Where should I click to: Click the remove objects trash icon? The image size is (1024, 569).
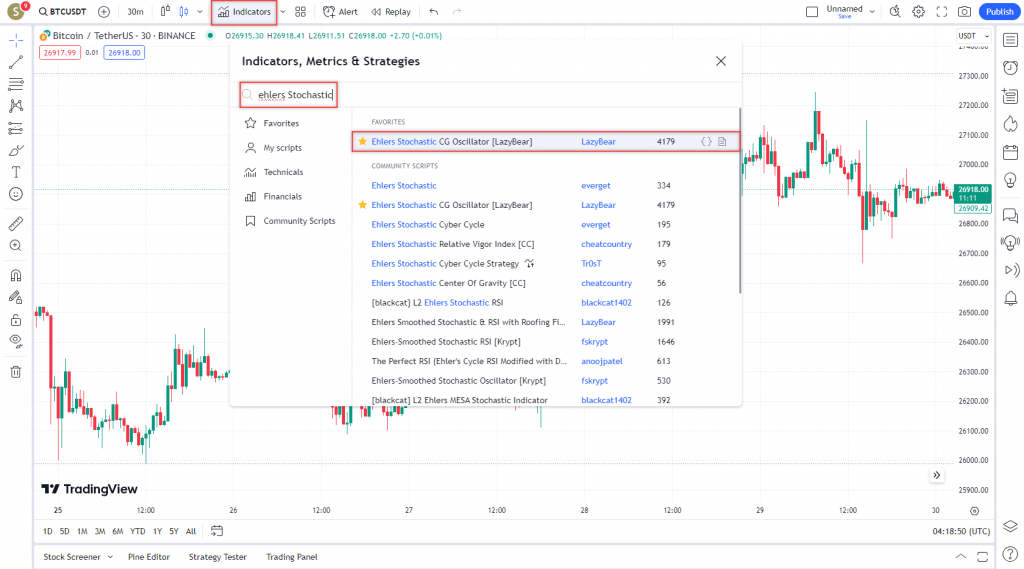pos(16,372)
